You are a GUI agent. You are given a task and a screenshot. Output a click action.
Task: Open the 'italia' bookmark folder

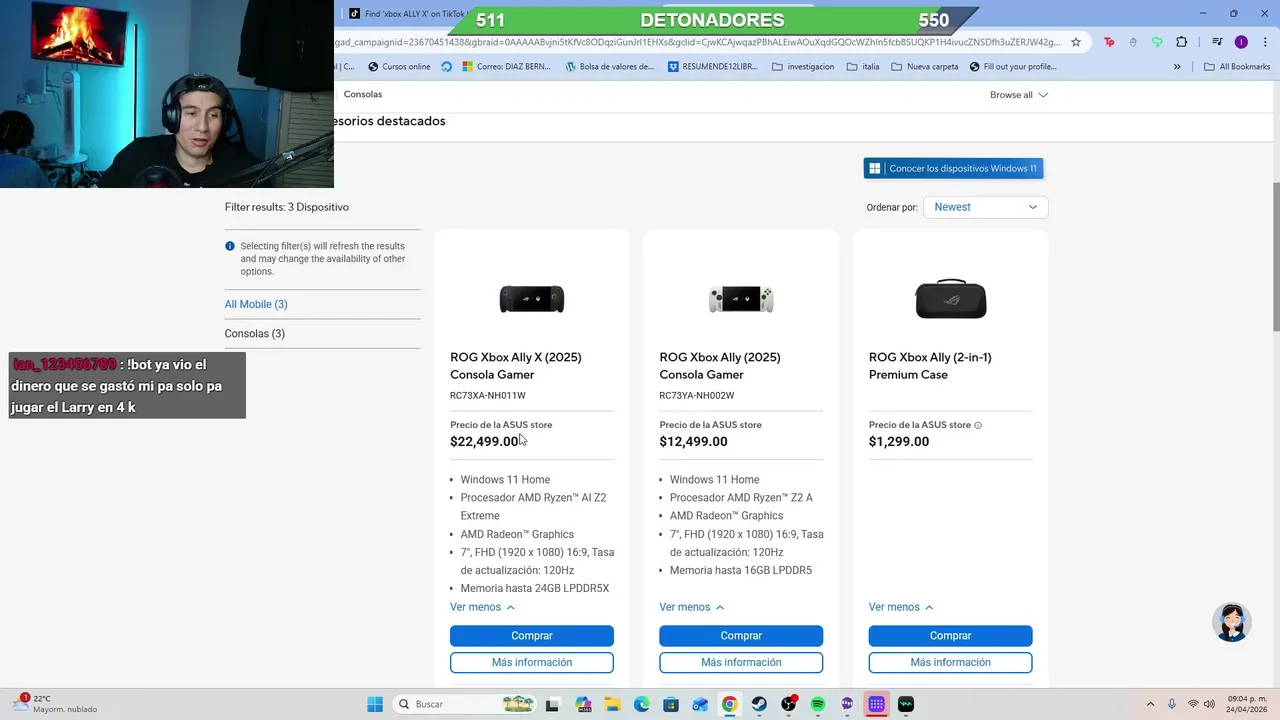863,67
